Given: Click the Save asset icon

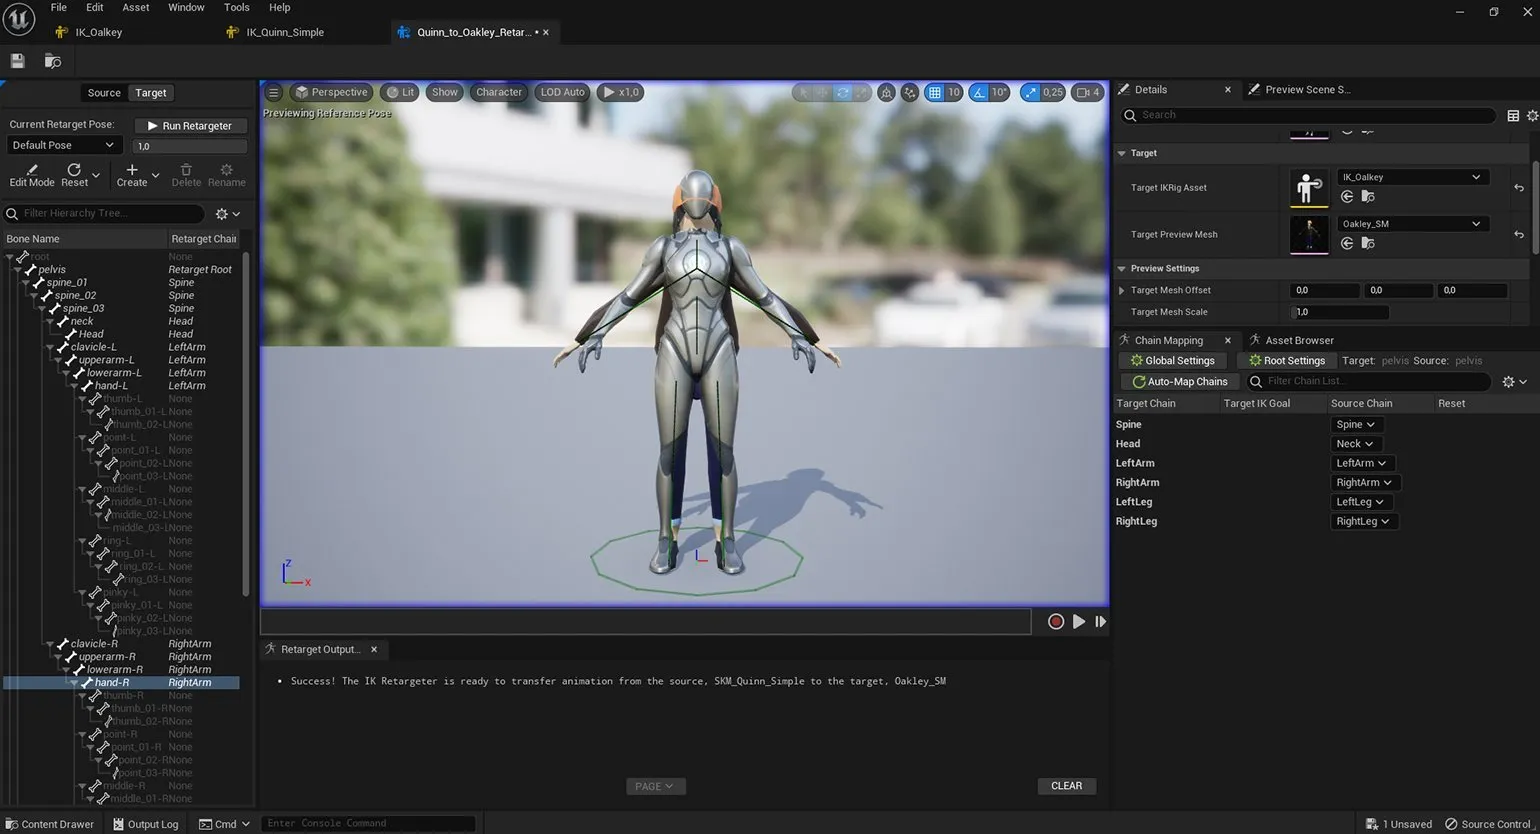Looking at the screenshot, I should (18, 61).
